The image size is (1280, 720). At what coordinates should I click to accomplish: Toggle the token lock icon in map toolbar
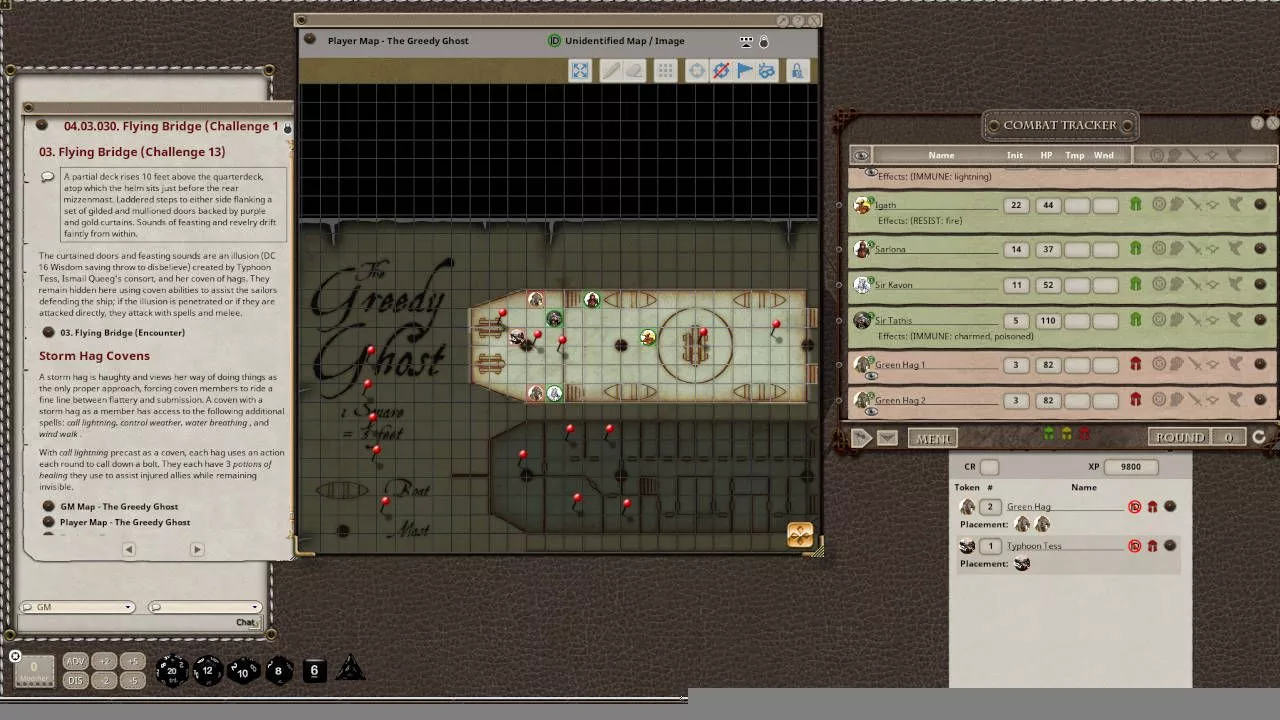(797, 70)
